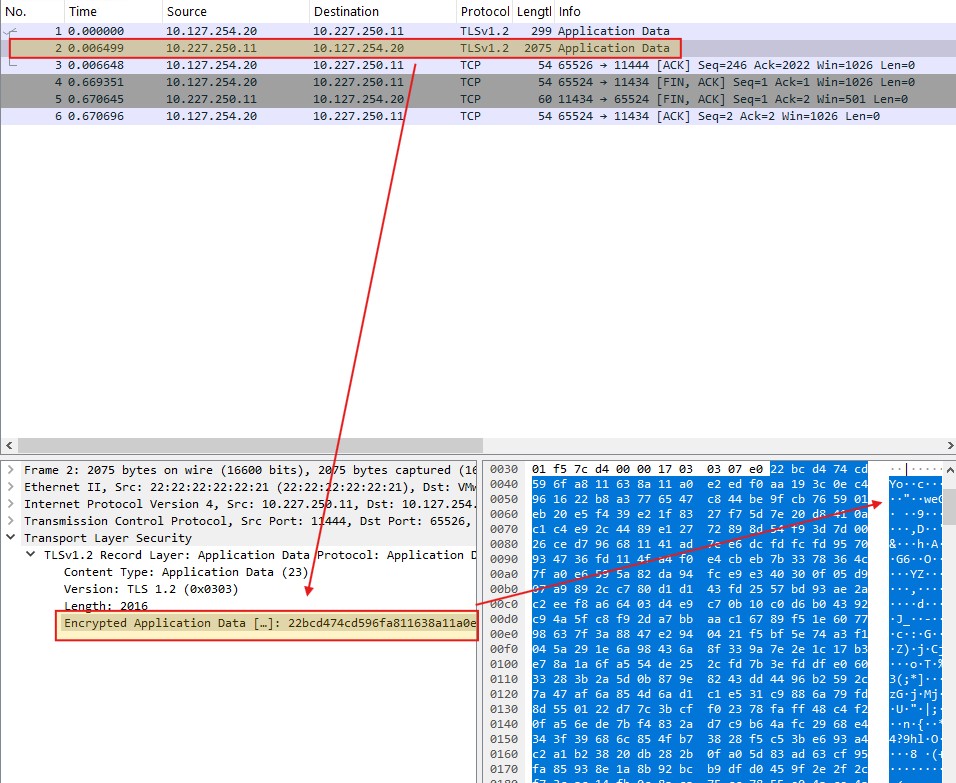Expand Transmission Control Protocol node
This screenshot has height=783, width=956.
[x=10, y=521]
